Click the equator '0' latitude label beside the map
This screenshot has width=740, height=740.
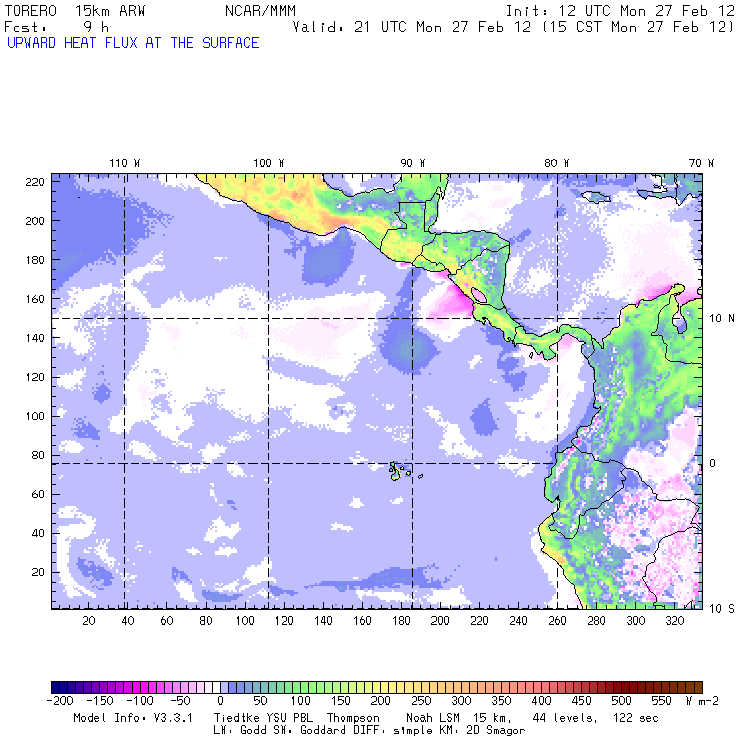click(713, 463)
